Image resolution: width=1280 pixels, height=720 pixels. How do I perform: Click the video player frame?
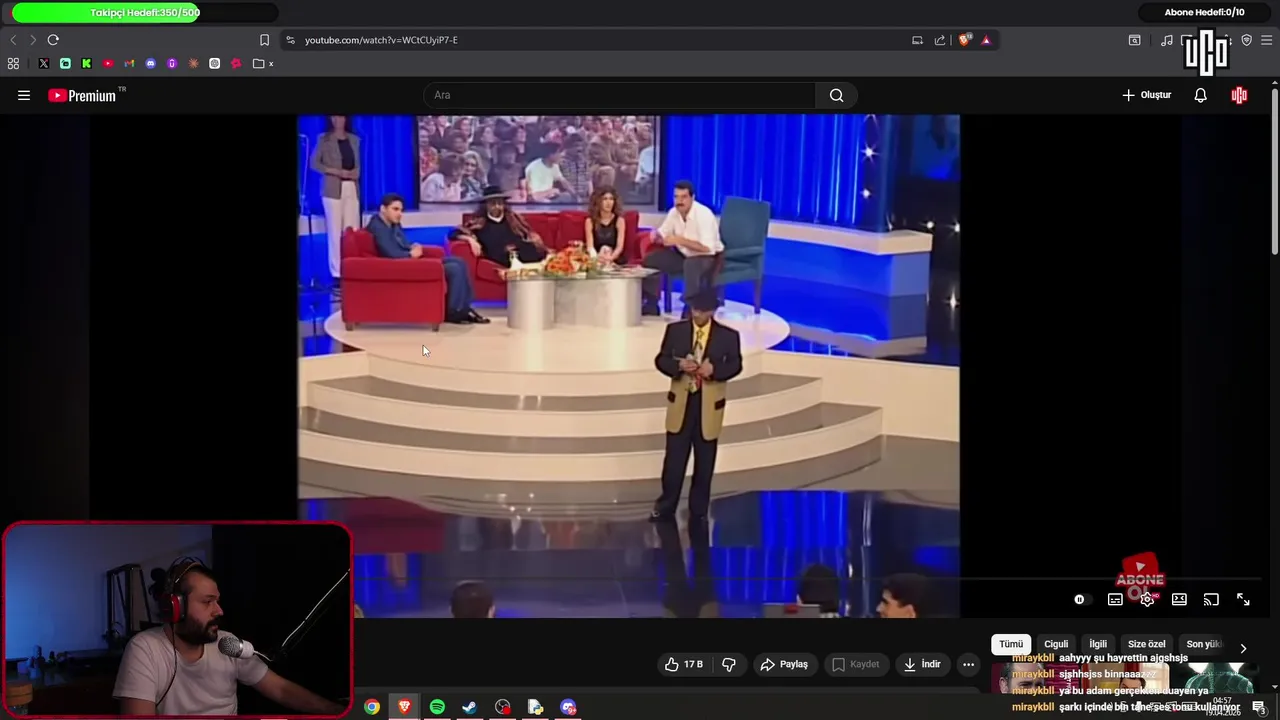[628, 366]
